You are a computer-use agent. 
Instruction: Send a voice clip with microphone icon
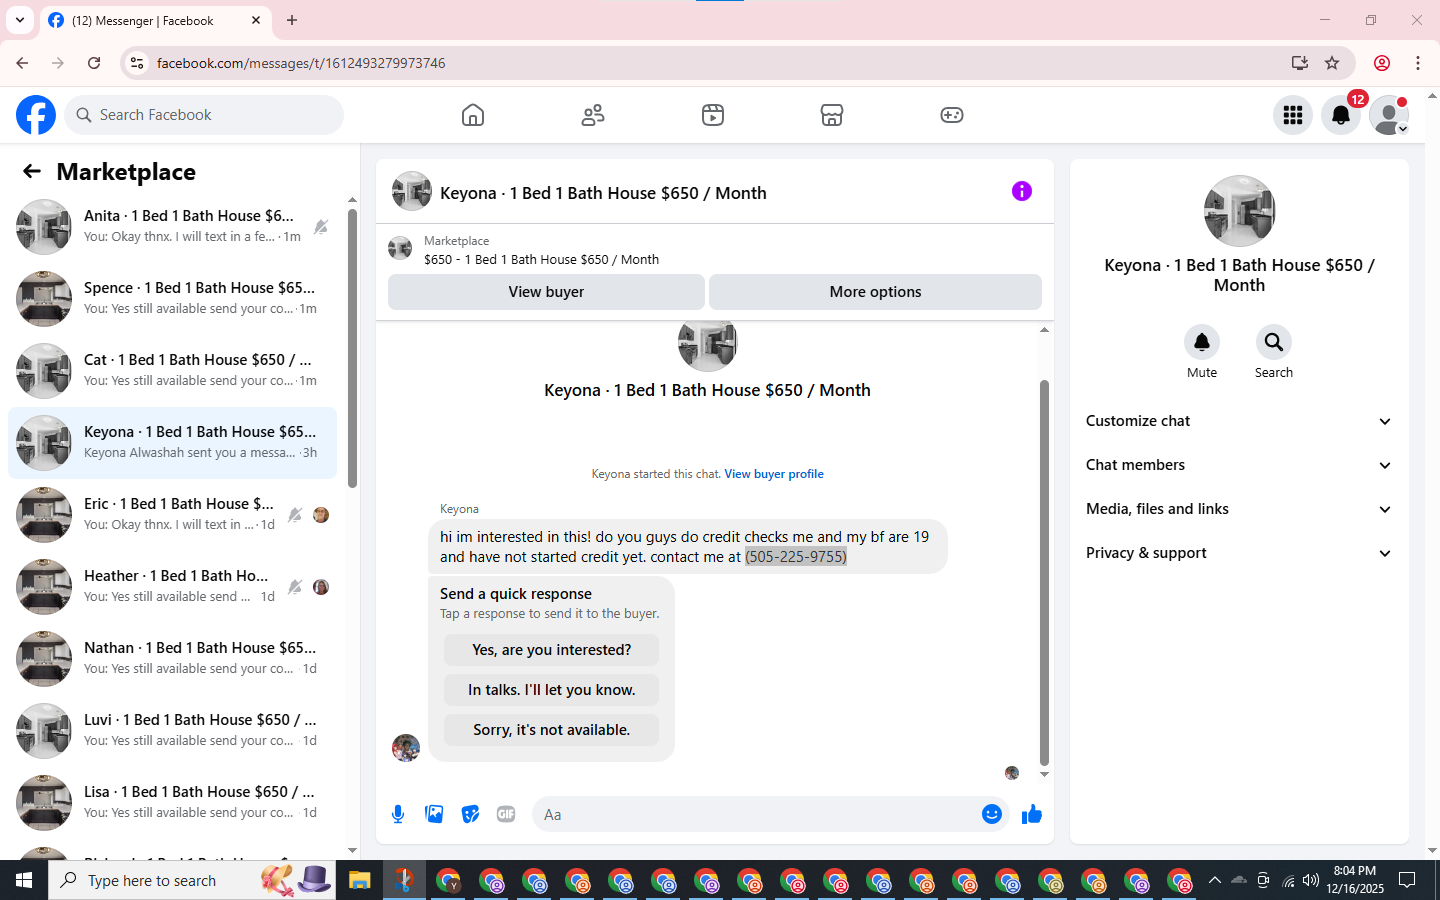pos(398,814)
